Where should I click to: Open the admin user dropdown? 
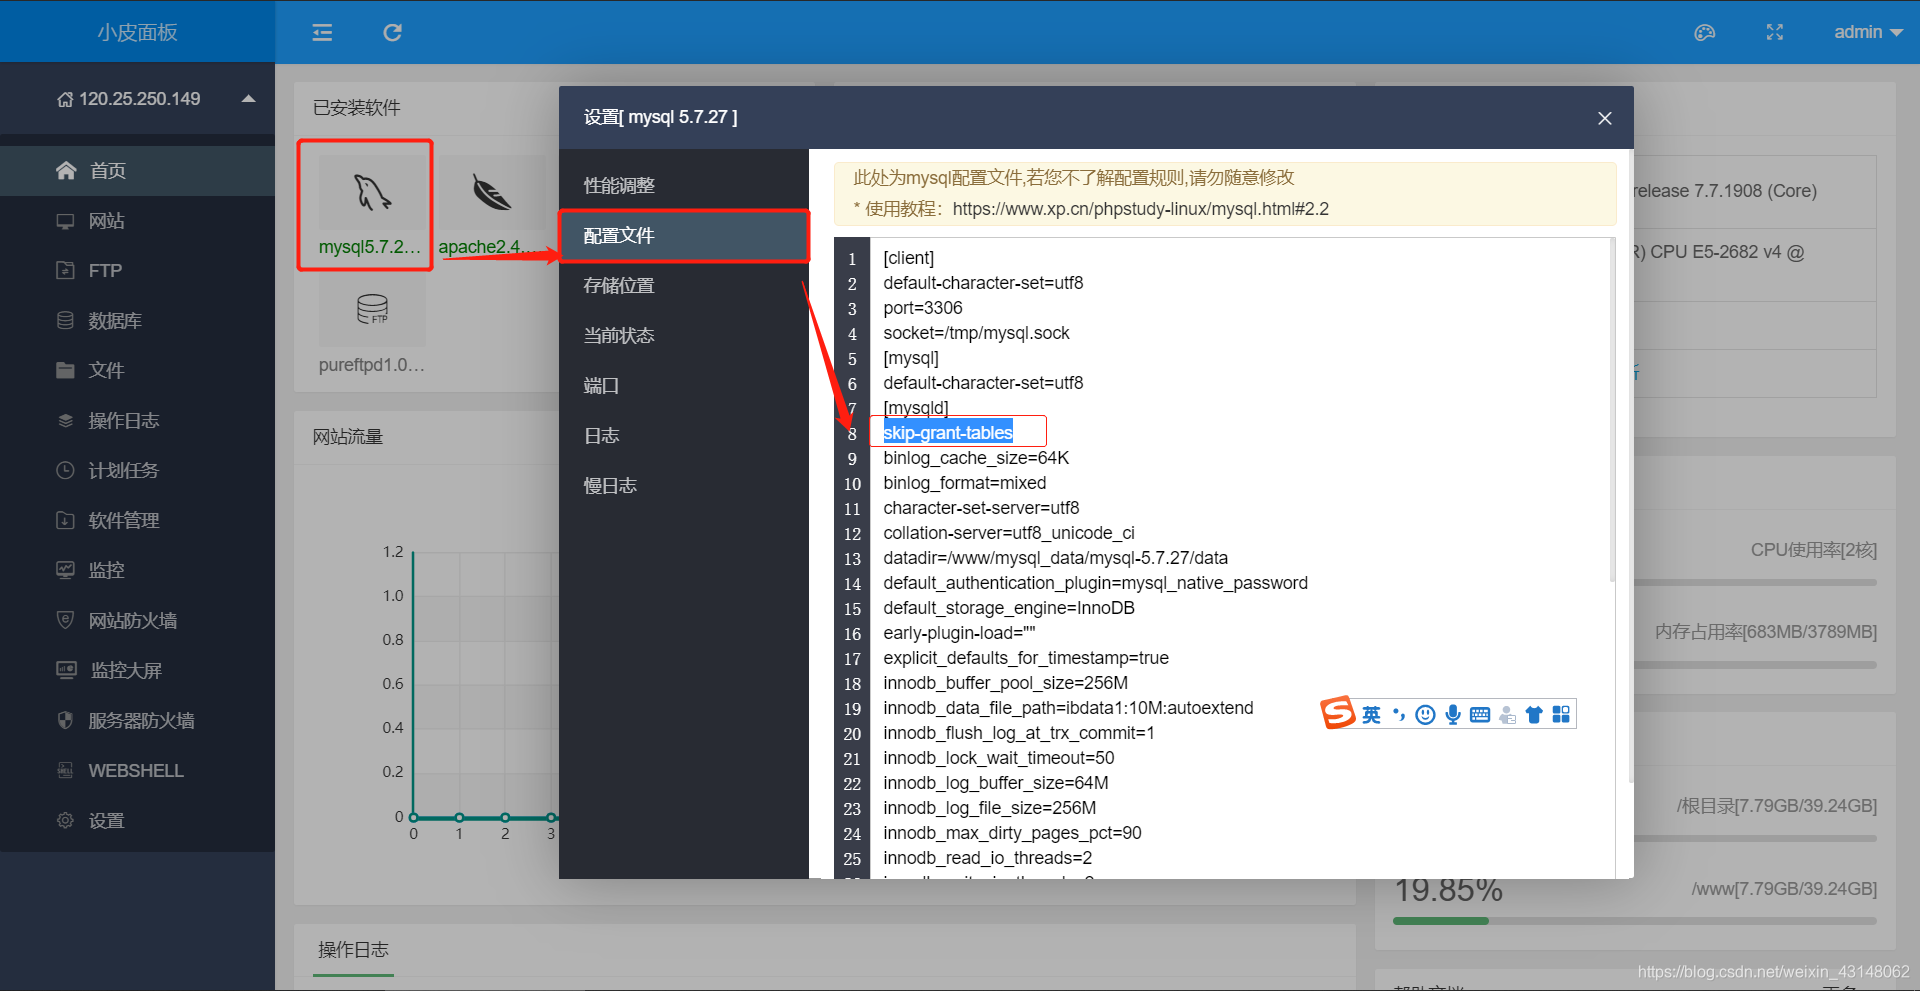(1868, 32)
